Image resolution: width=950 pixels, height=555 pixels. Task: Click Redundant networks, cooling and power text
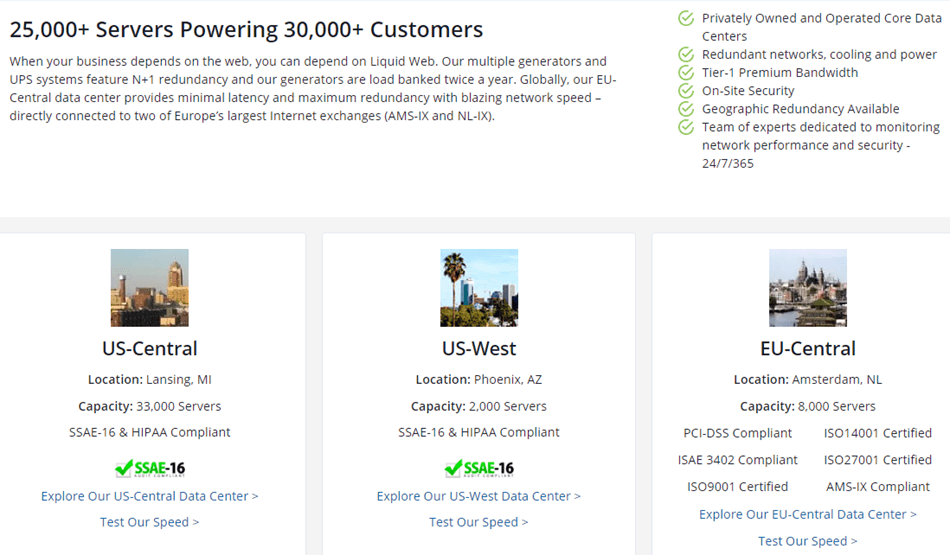tap(819, 55)
